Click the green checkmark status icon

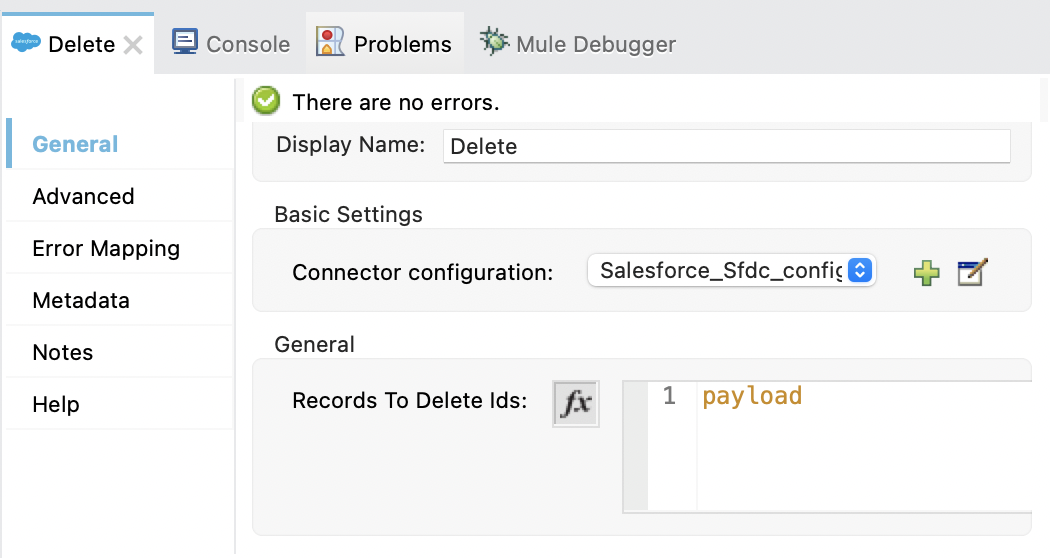coord(266,101)
